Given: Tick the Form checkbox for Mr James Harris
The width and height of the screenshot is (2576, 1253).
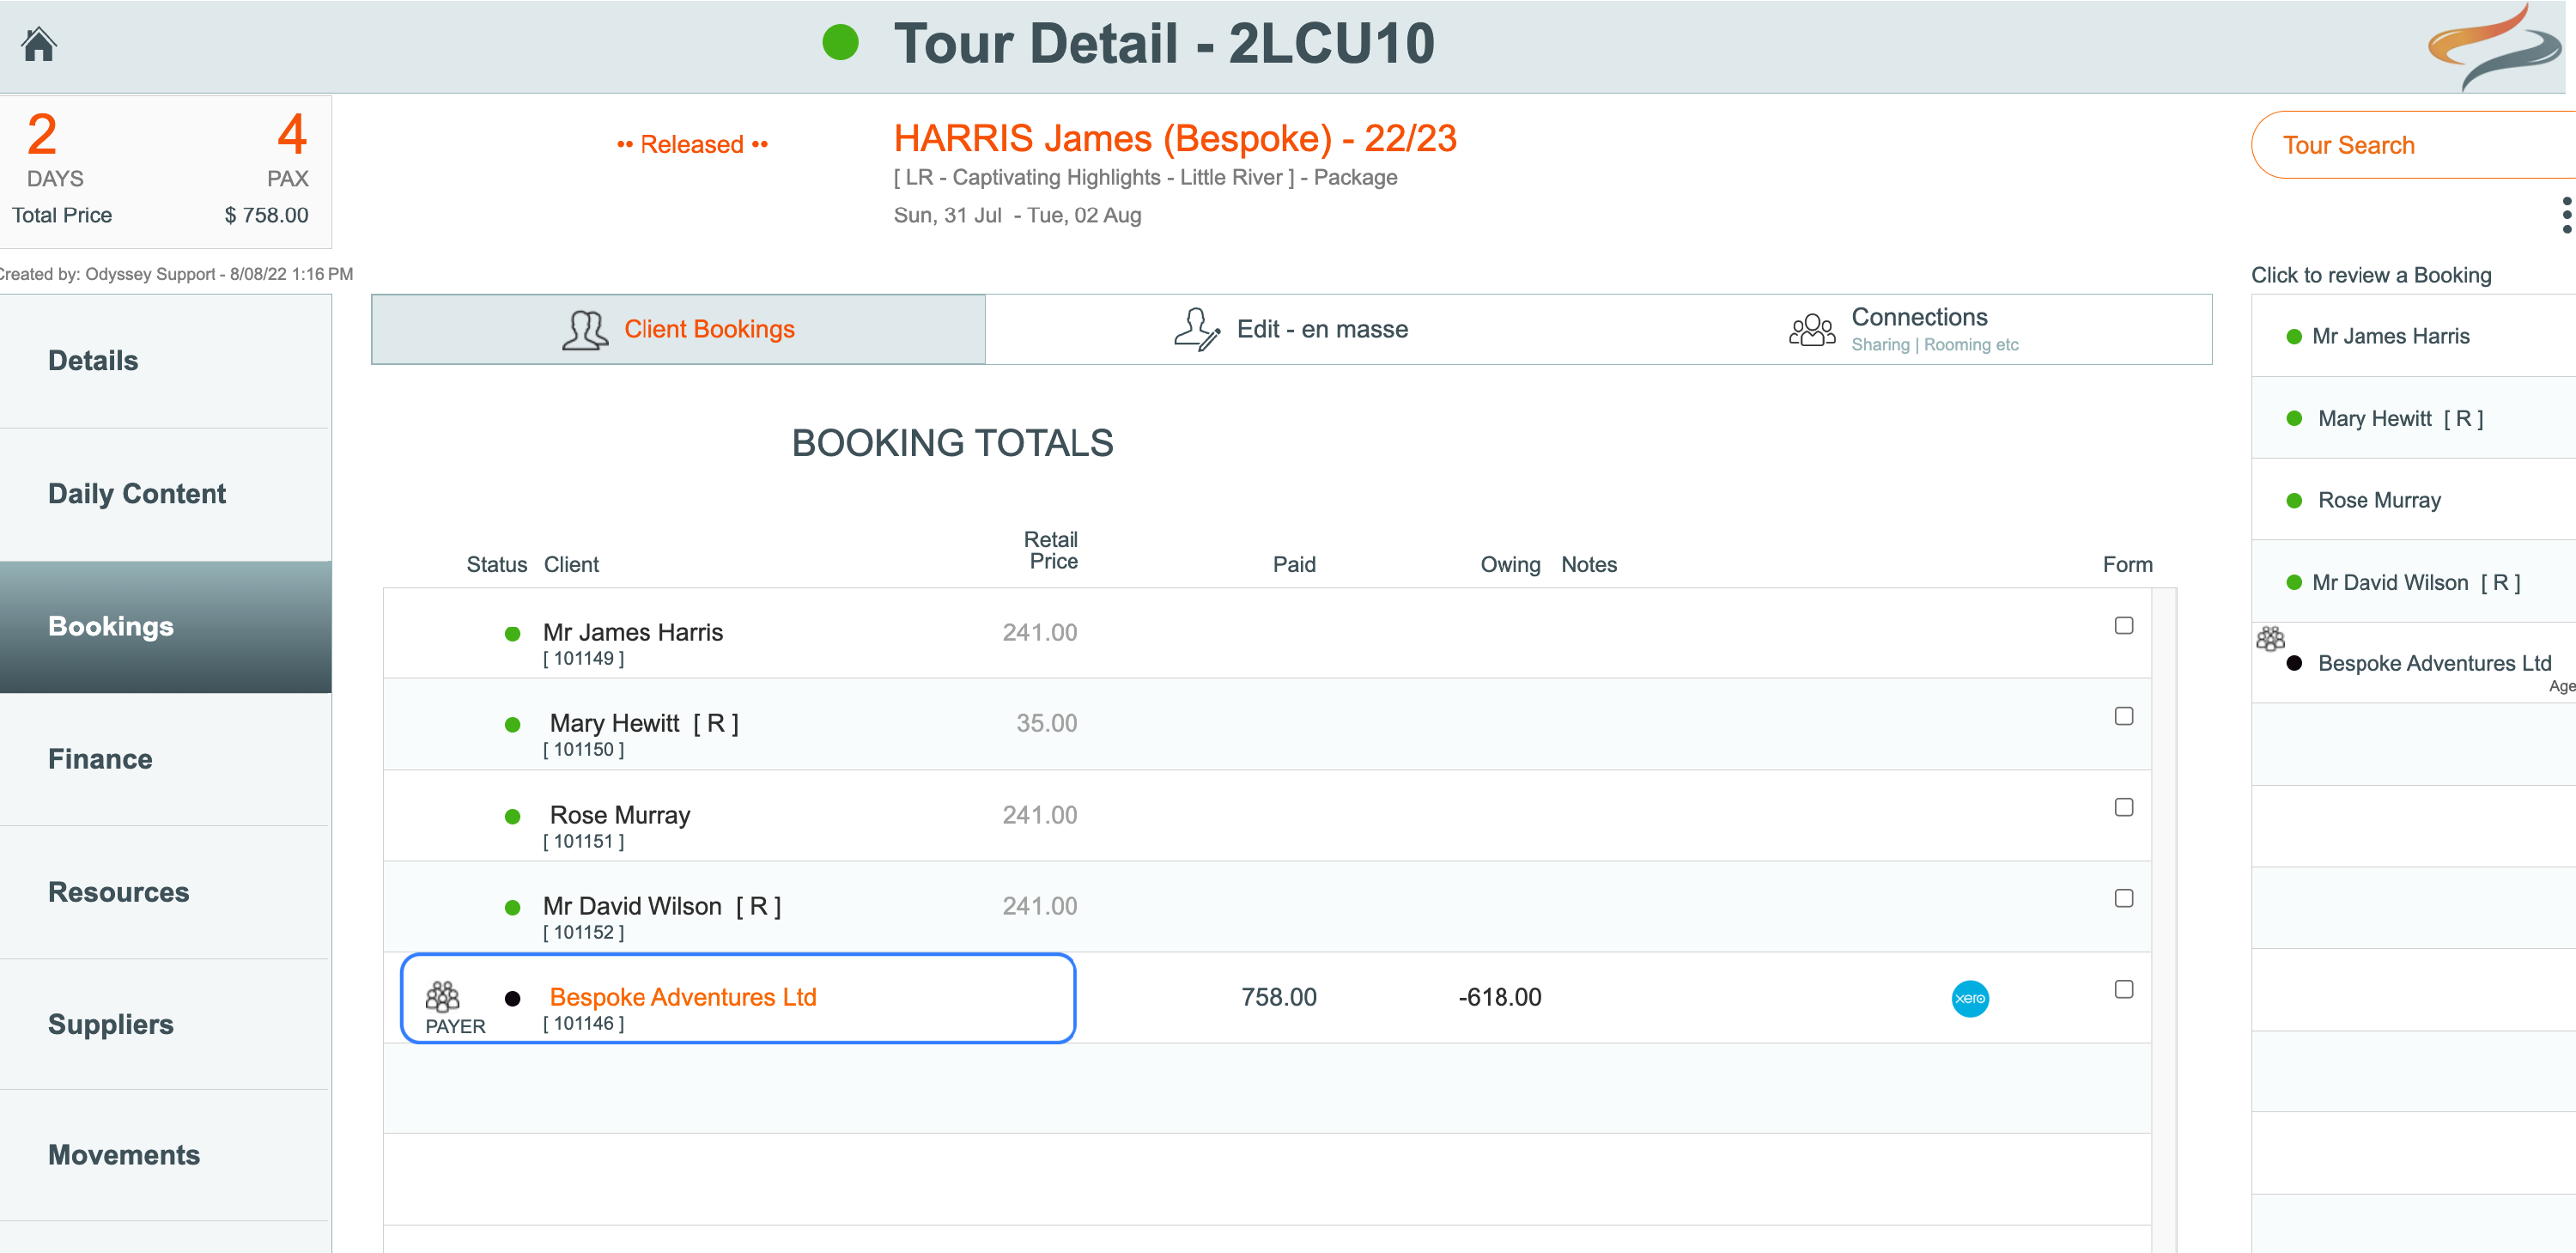Looking at the screenshot, I should (2123, 626).
